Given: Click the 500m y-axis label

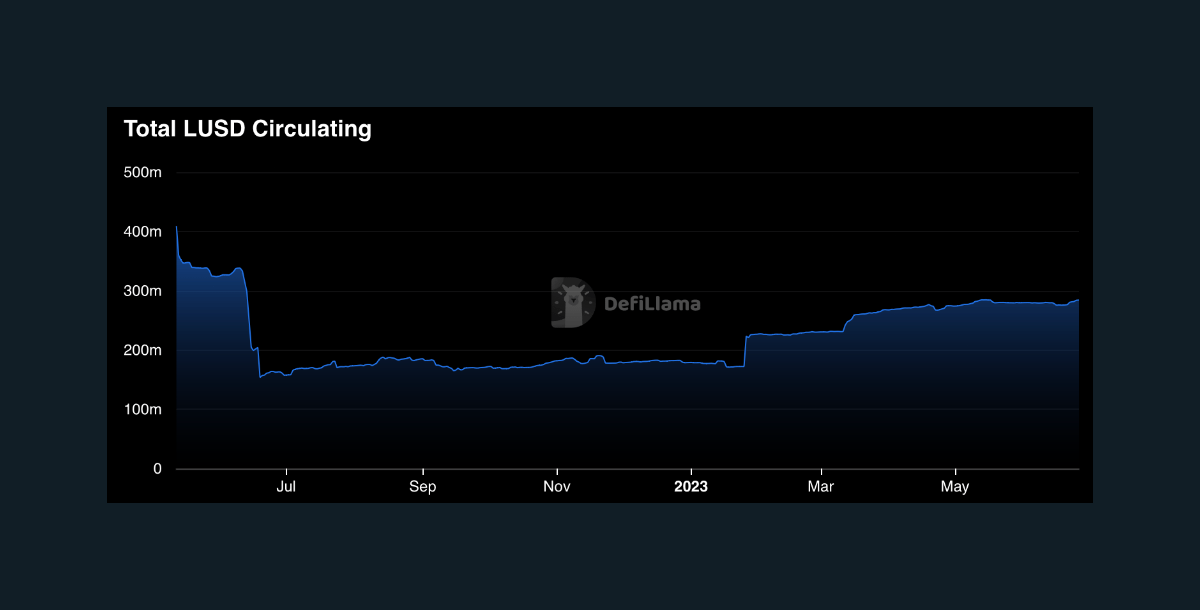Looking at the screenshot, I should click(x=142, y=173).
